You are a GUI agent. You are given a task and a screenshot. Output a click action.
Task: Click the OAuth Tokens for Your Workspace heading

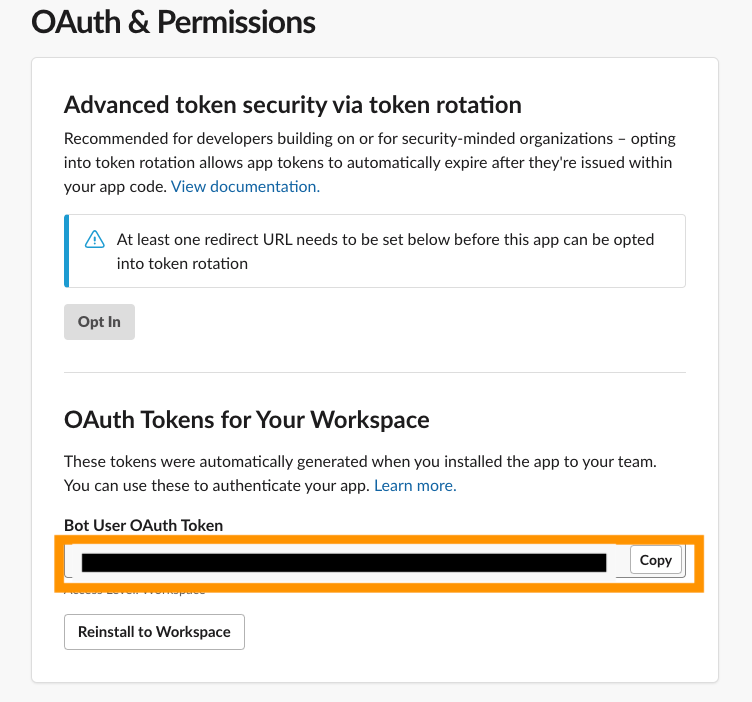pyautogui.click(x=247, y=420)
